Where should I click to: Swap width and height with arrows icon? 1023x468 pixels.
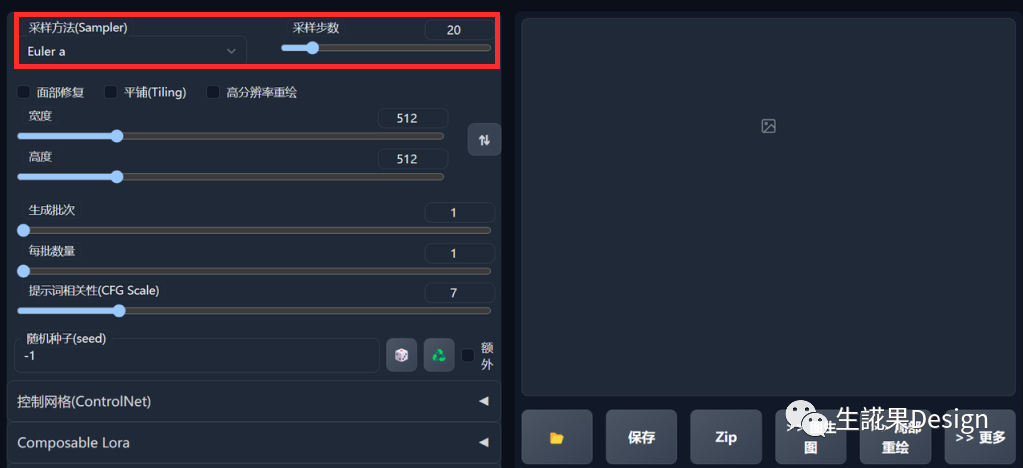click(484, 140)
